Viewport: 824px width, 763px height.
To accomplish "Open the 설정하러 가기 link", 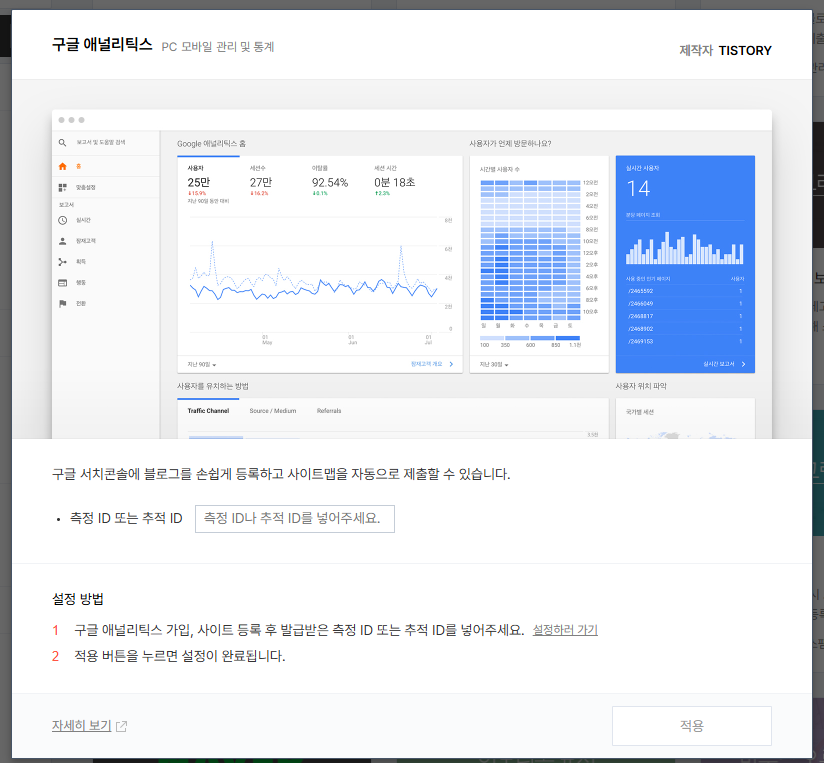I will (x=565, y=630).
